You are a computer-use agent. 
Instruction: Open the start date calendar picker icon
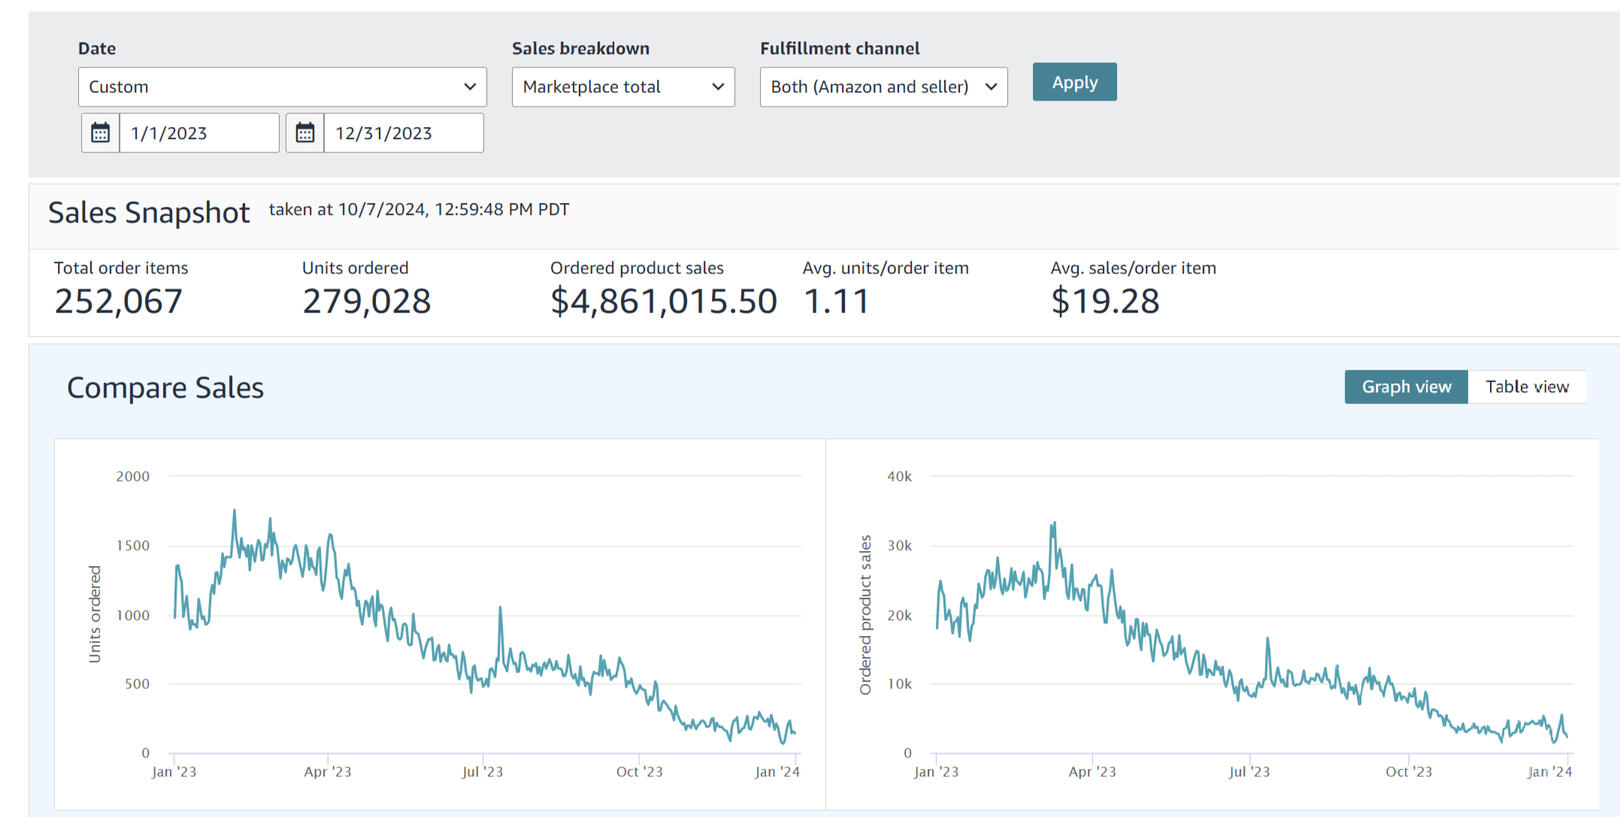[x=100, y=133]
